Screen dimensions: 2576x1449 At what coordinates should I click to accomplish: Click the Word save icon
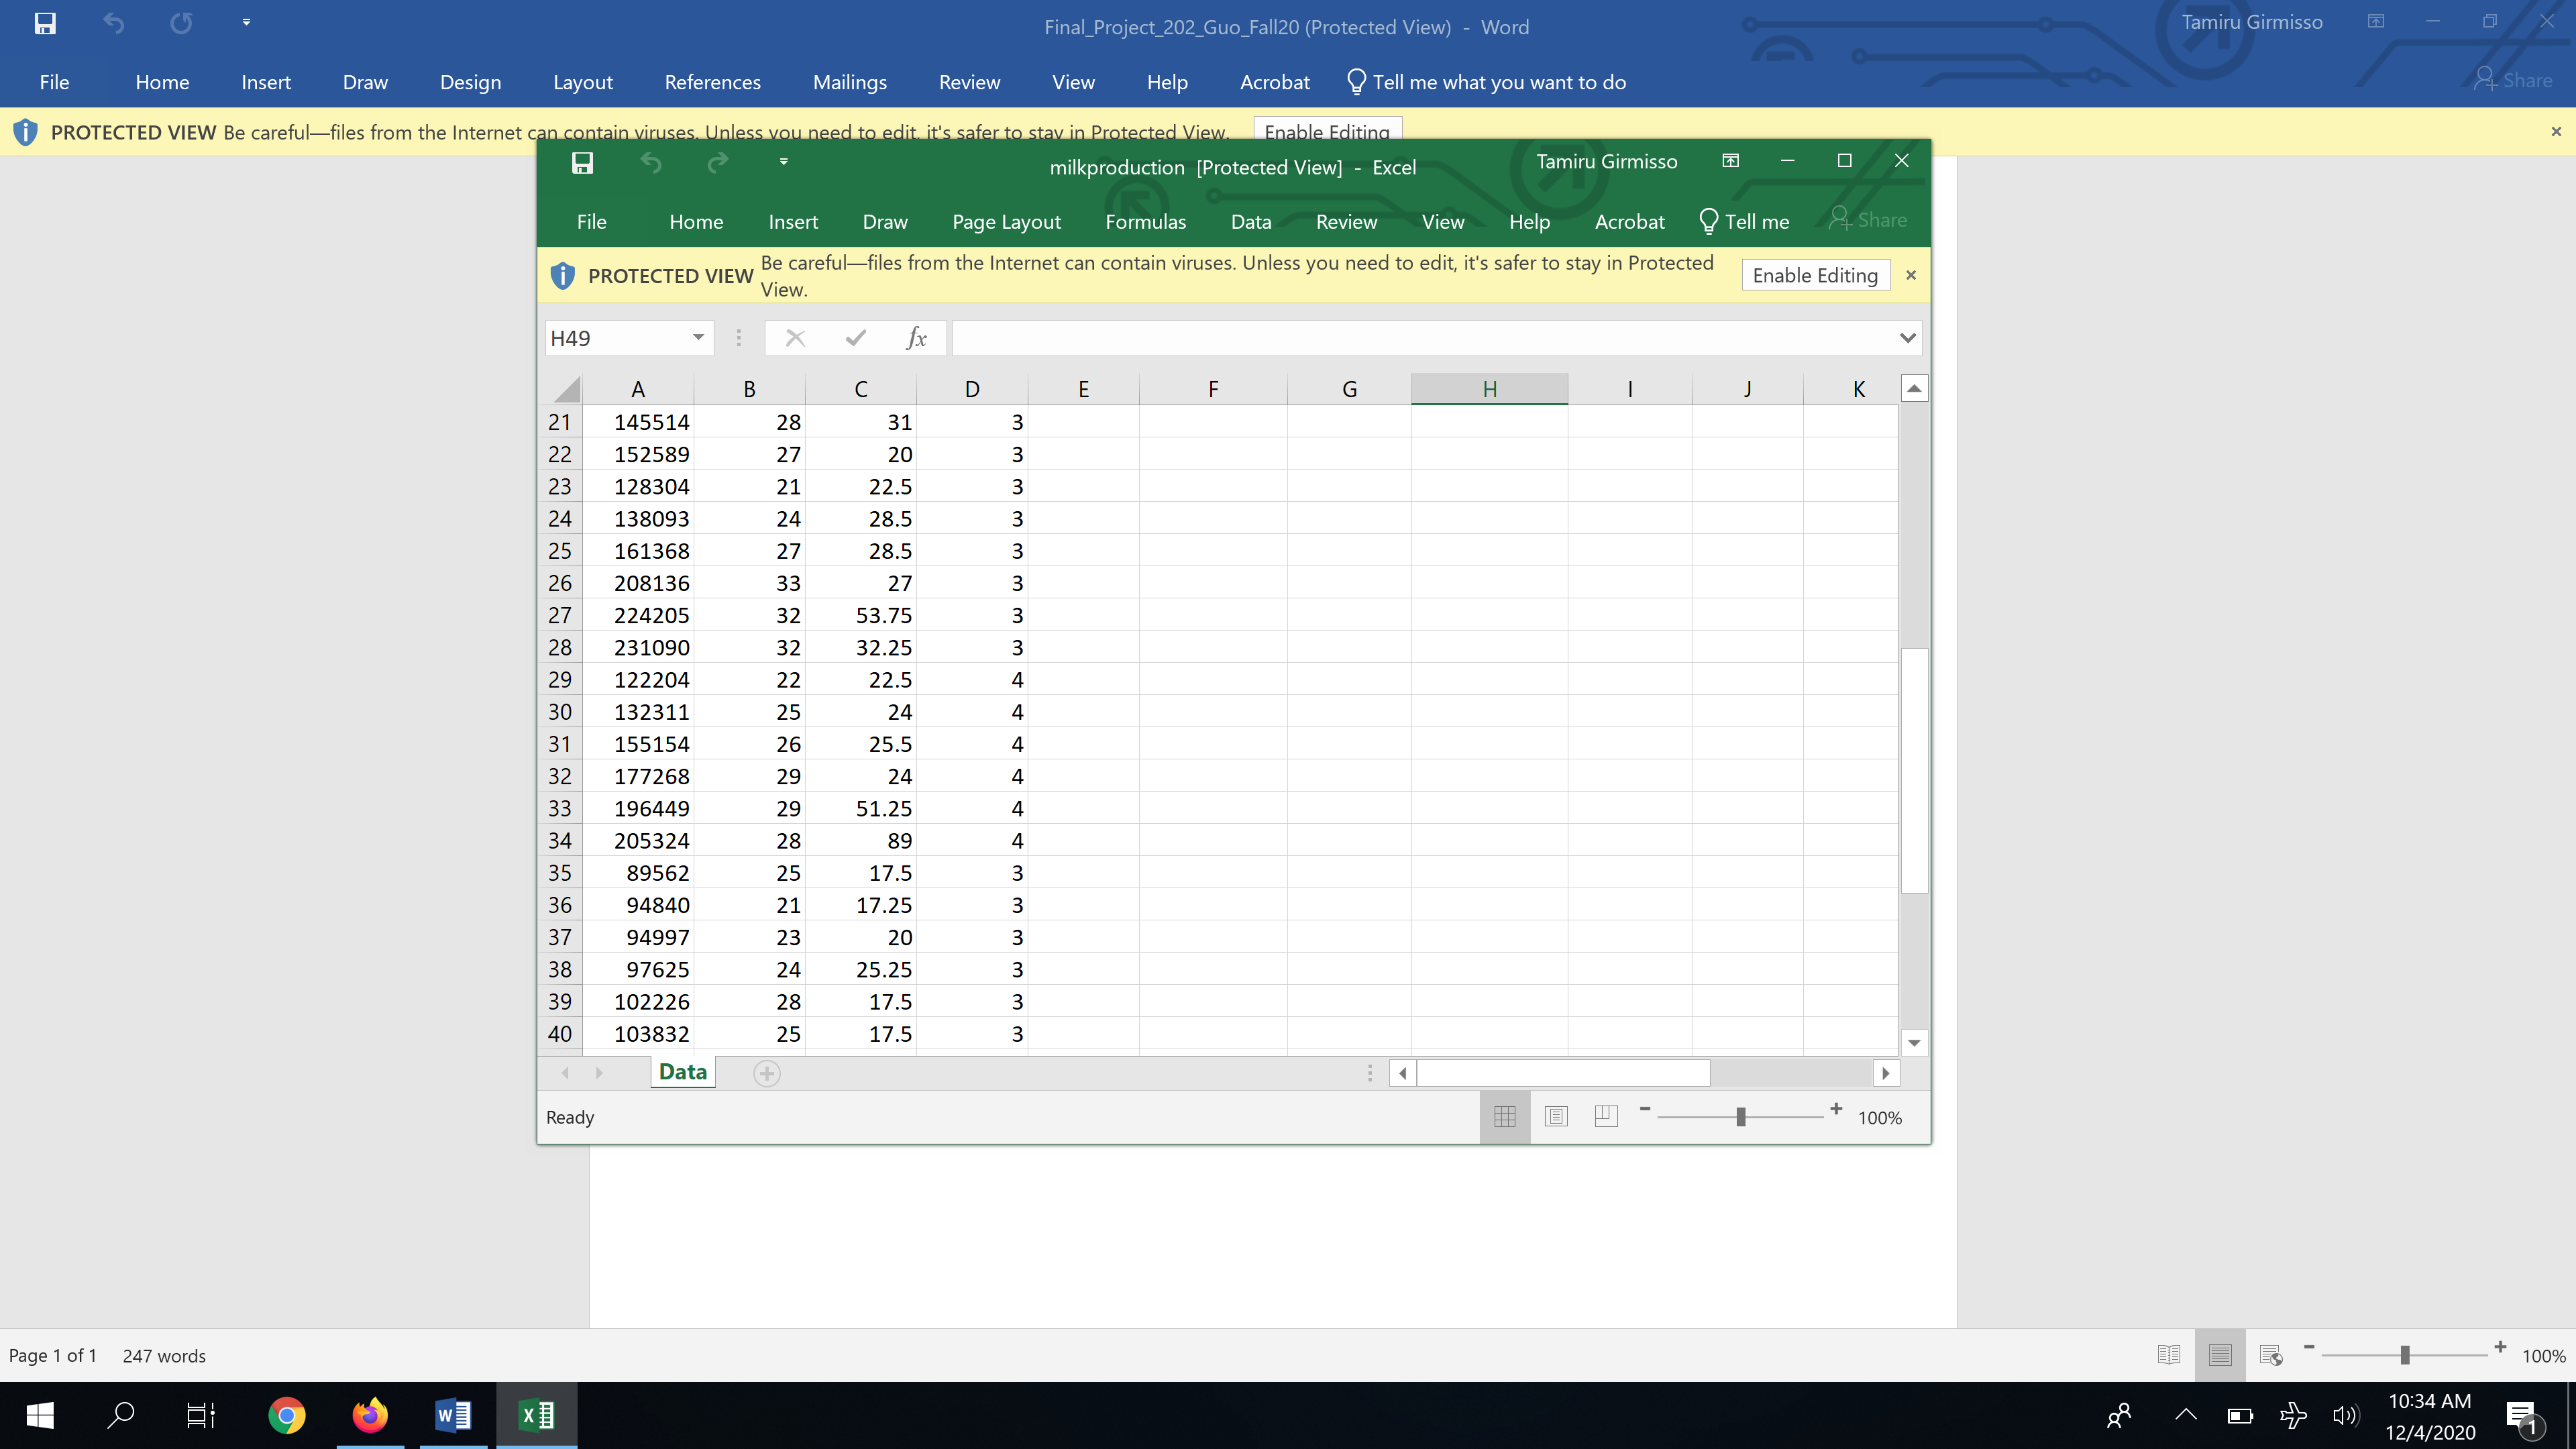coord(45,23)
